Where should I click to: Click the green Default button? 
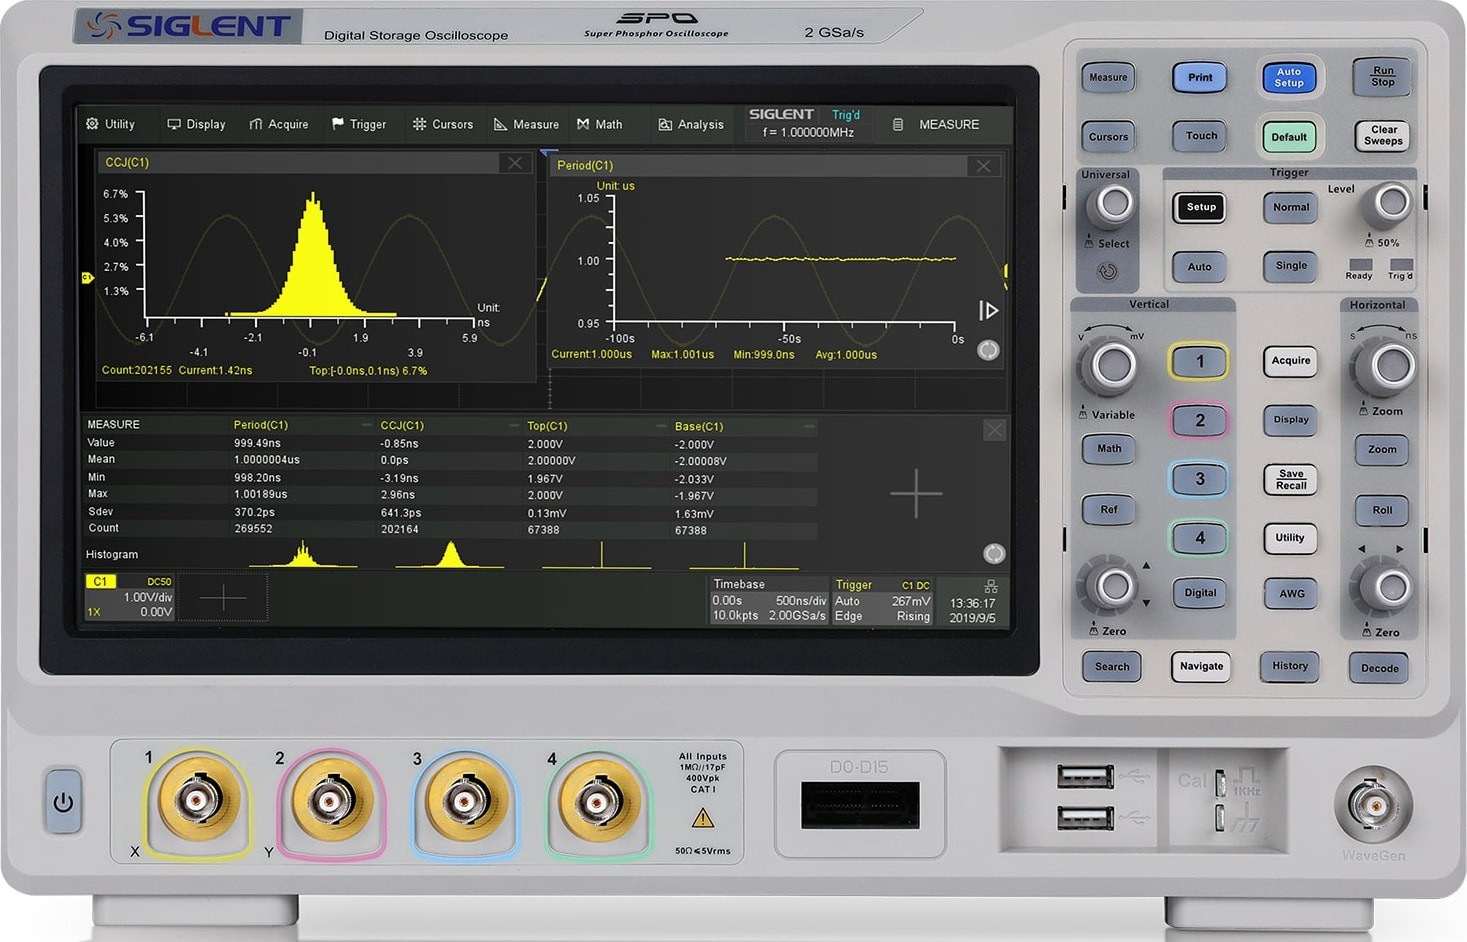click(x=1289, y=137)
